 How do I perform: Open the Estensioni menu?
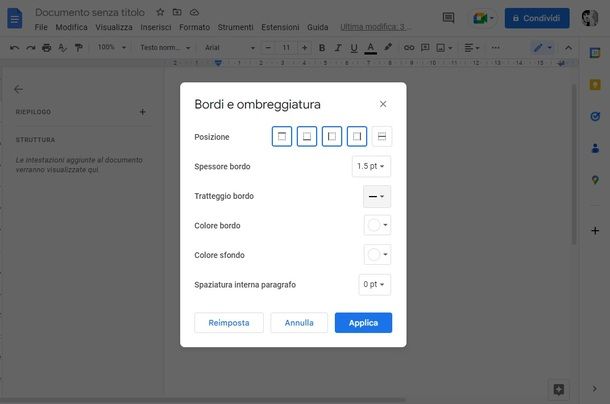click(x=280, y=27)
